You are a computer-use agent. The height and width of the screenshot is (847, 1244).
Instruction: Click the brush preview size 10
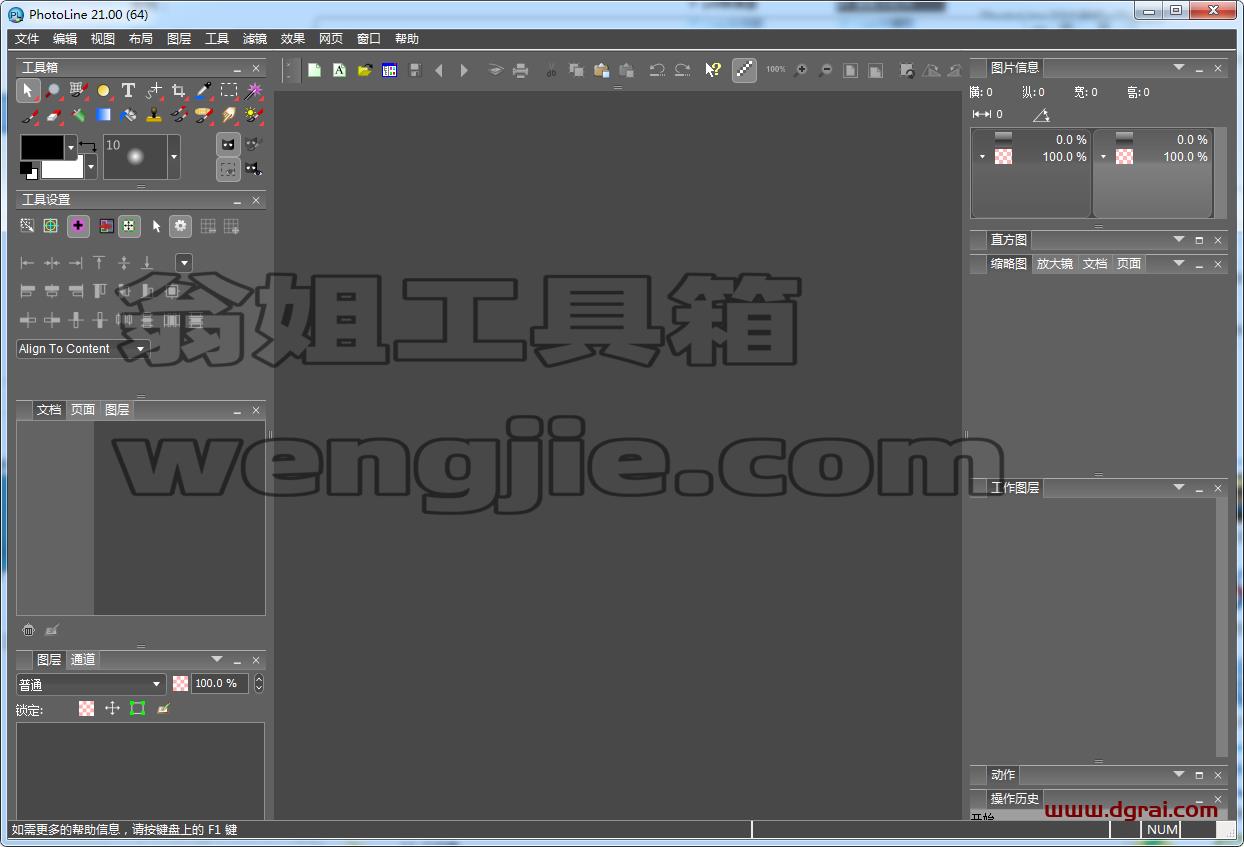(x=135, y=157)
